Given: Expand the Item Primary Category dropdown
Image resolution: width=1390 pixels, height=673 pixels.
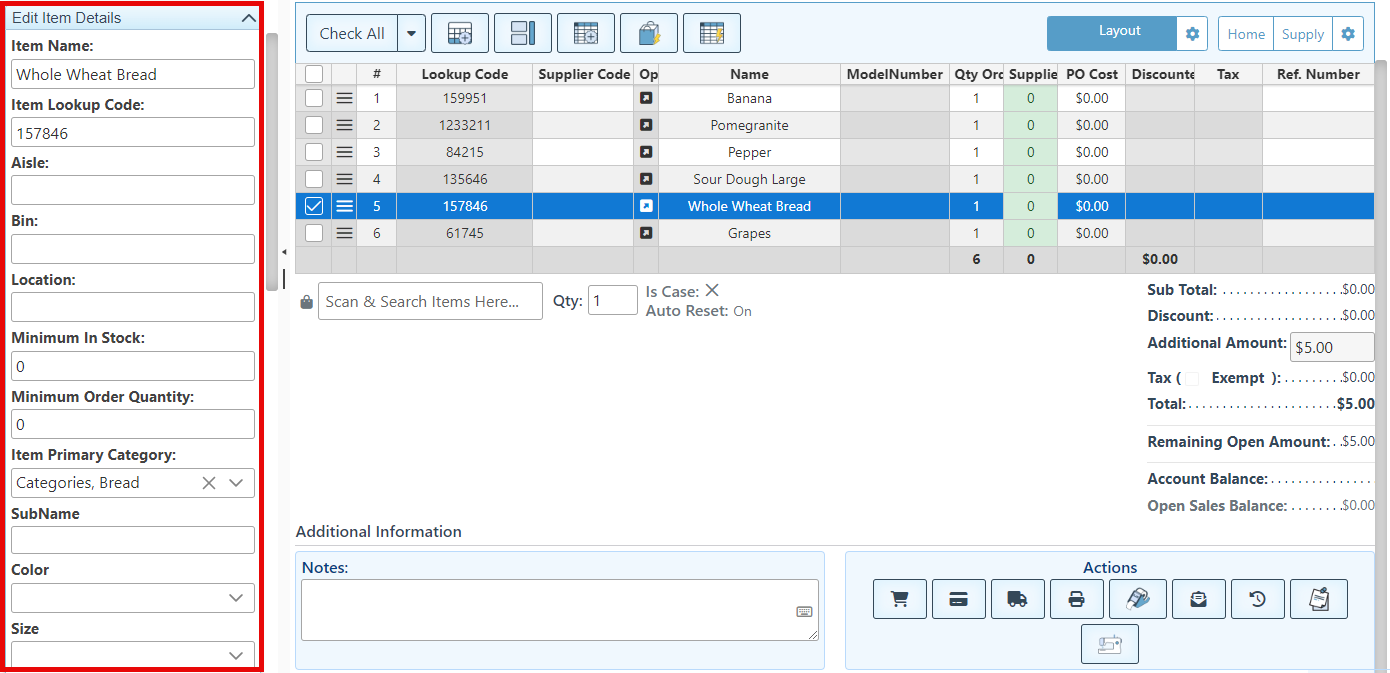Looking at the screenshot, I should pyautogui.click(x=236, y=483).
